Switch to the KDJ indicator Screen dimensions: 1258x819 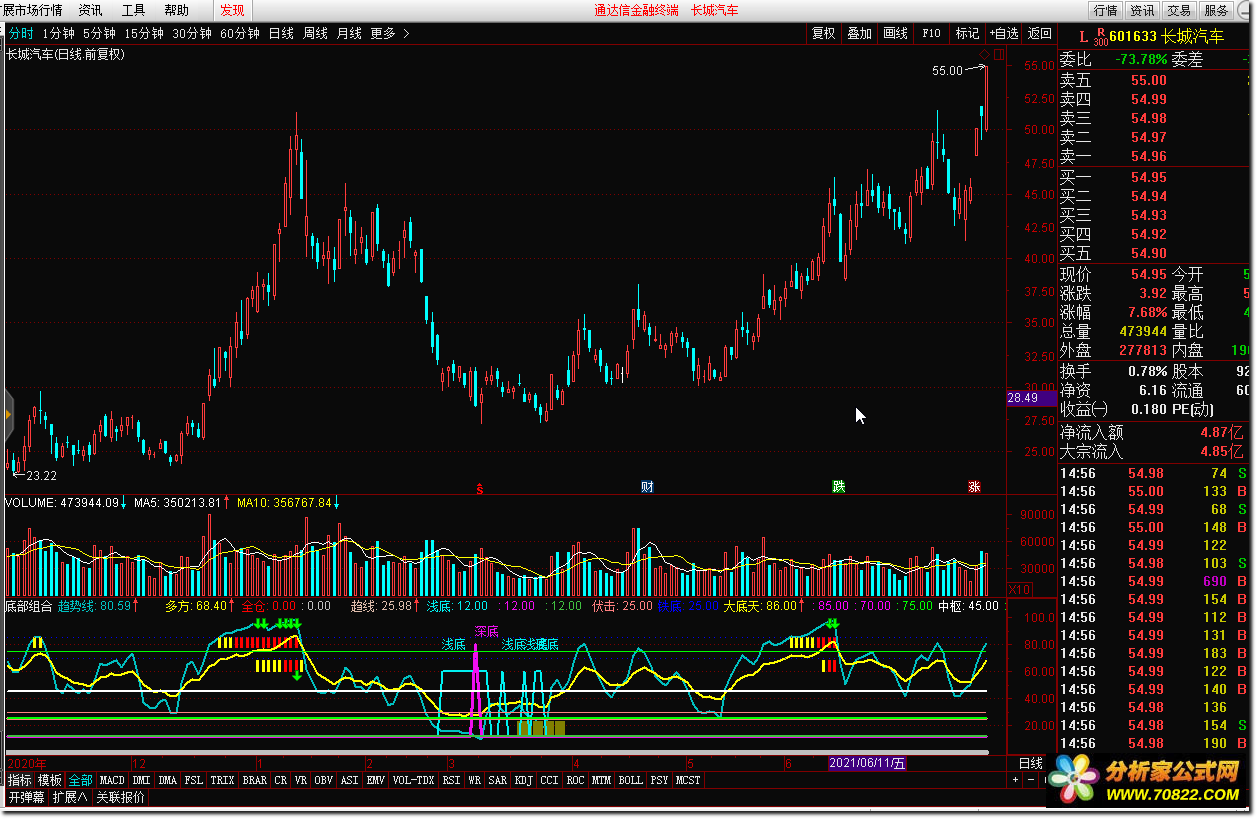pyautogui.click(x=524, y=780)
